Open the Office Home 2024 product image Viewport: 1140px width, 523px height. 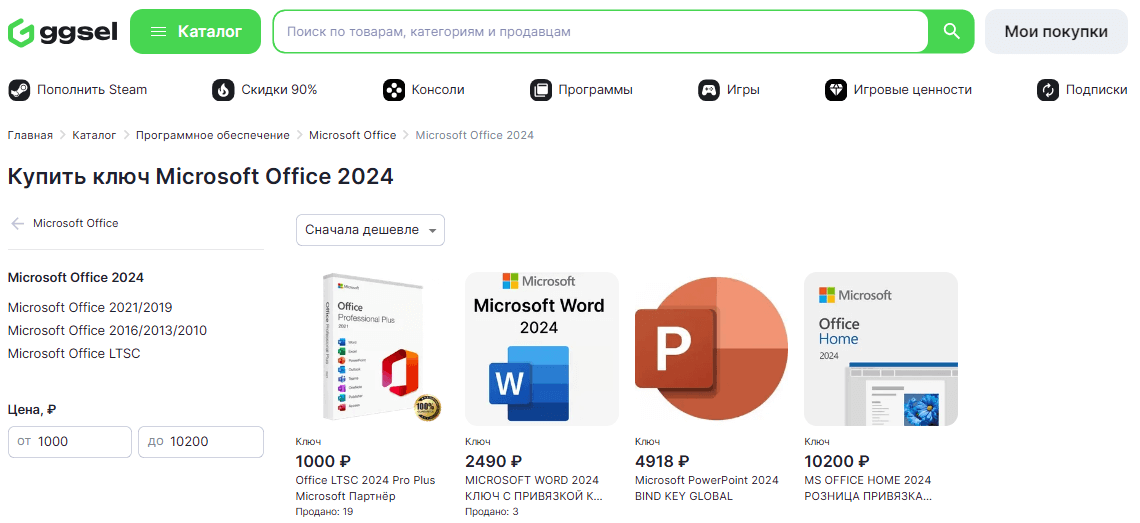pyautogui.click(x=880, y=348)
